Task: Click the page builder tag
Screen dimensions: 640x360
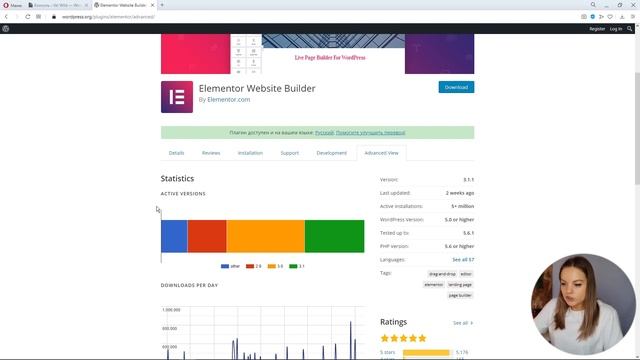Action: tap(460, 295)
